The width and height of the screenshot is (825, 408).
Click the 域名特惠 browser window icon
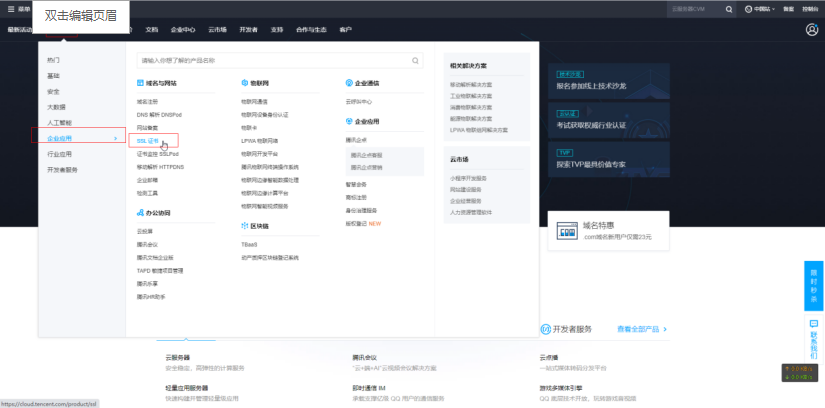(x=567, y=231)
